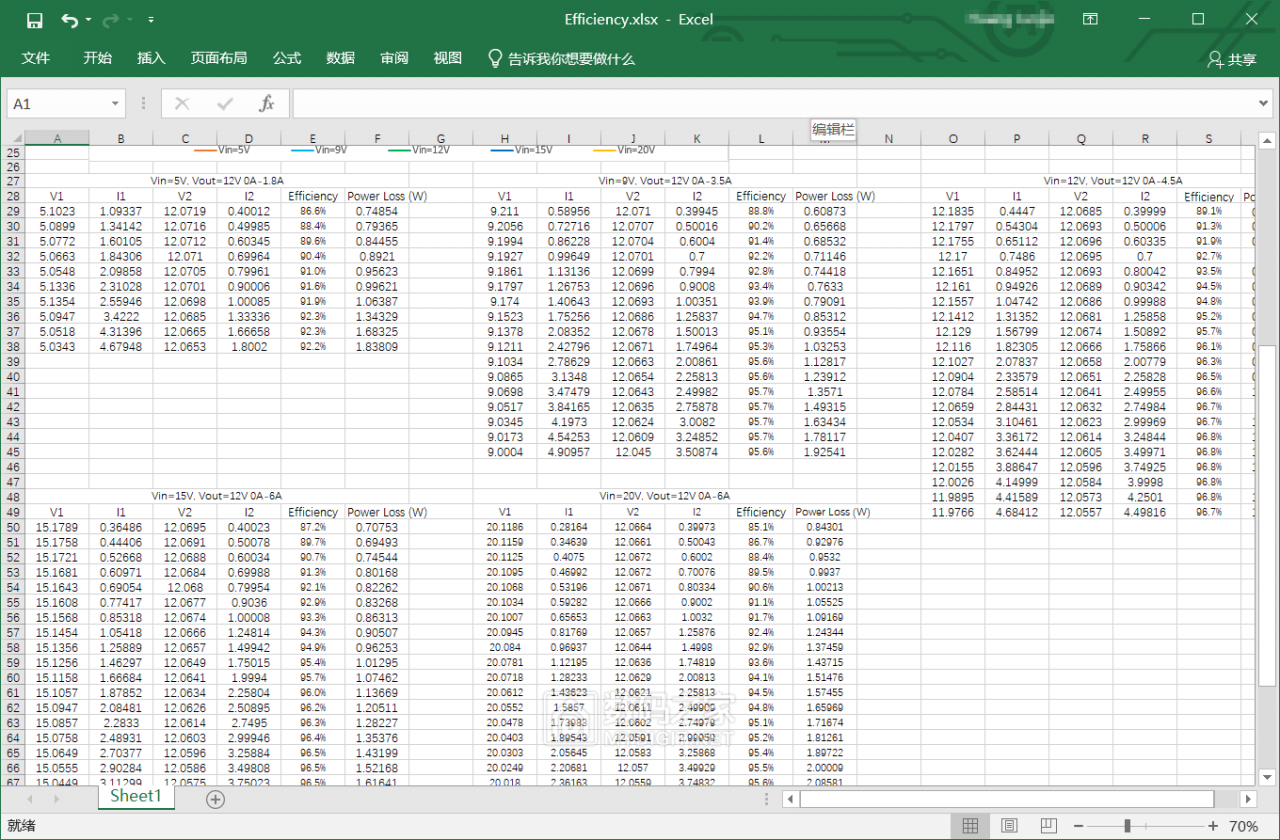Click cell with value 20.1186
The height and width of the screenshot is (840, 1280).
(x=505, y=526)
